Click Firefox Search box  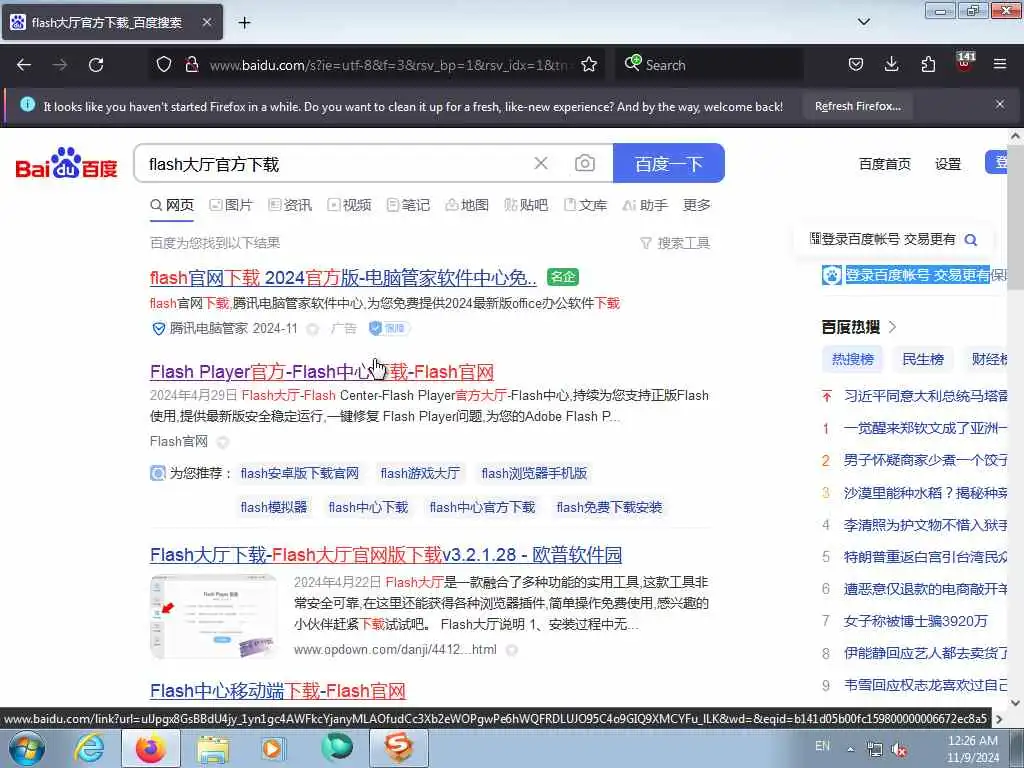coord(709,65)
